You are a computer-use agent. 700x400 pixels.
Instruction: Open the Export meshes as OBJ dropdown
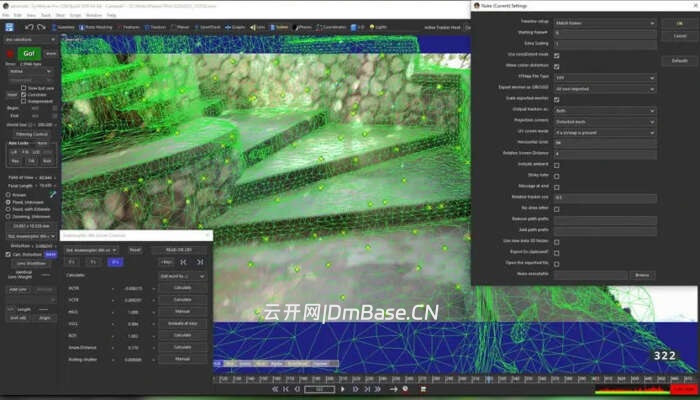(605, 89)
